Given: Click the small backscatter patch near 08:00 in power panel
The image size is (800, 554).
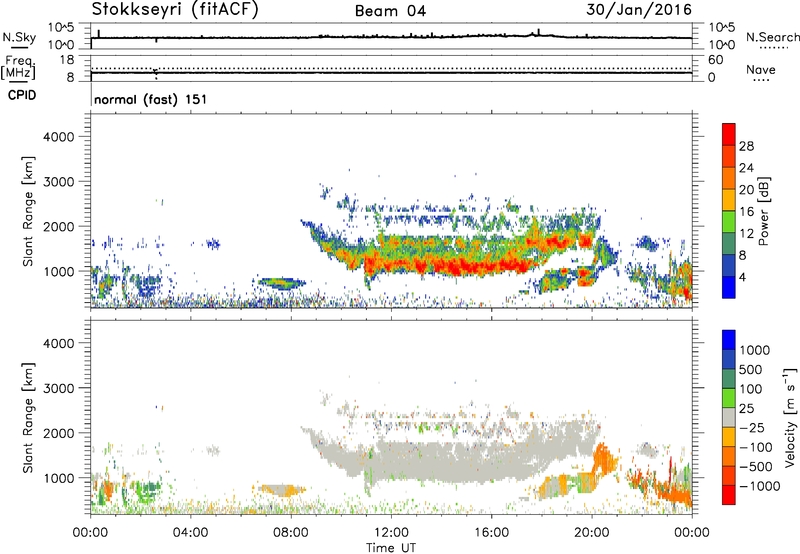Looking at the screenshot, I should (x=281, y=283).
